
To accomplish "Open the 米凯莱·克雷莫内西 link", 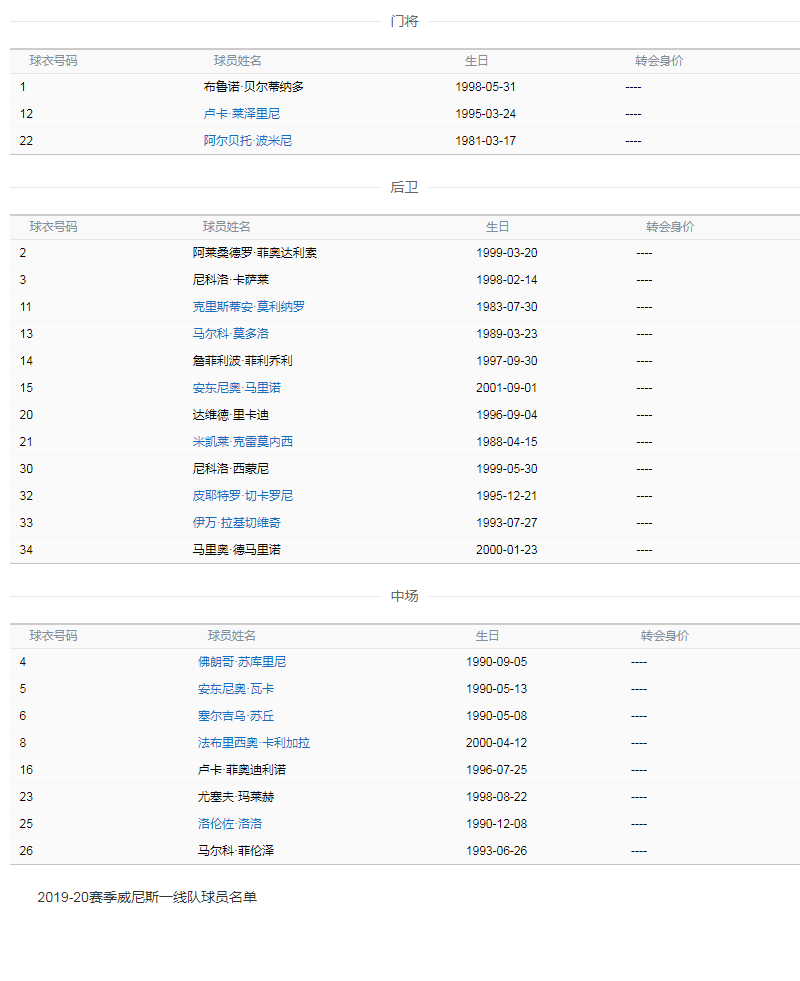I will tap(242, 442).
